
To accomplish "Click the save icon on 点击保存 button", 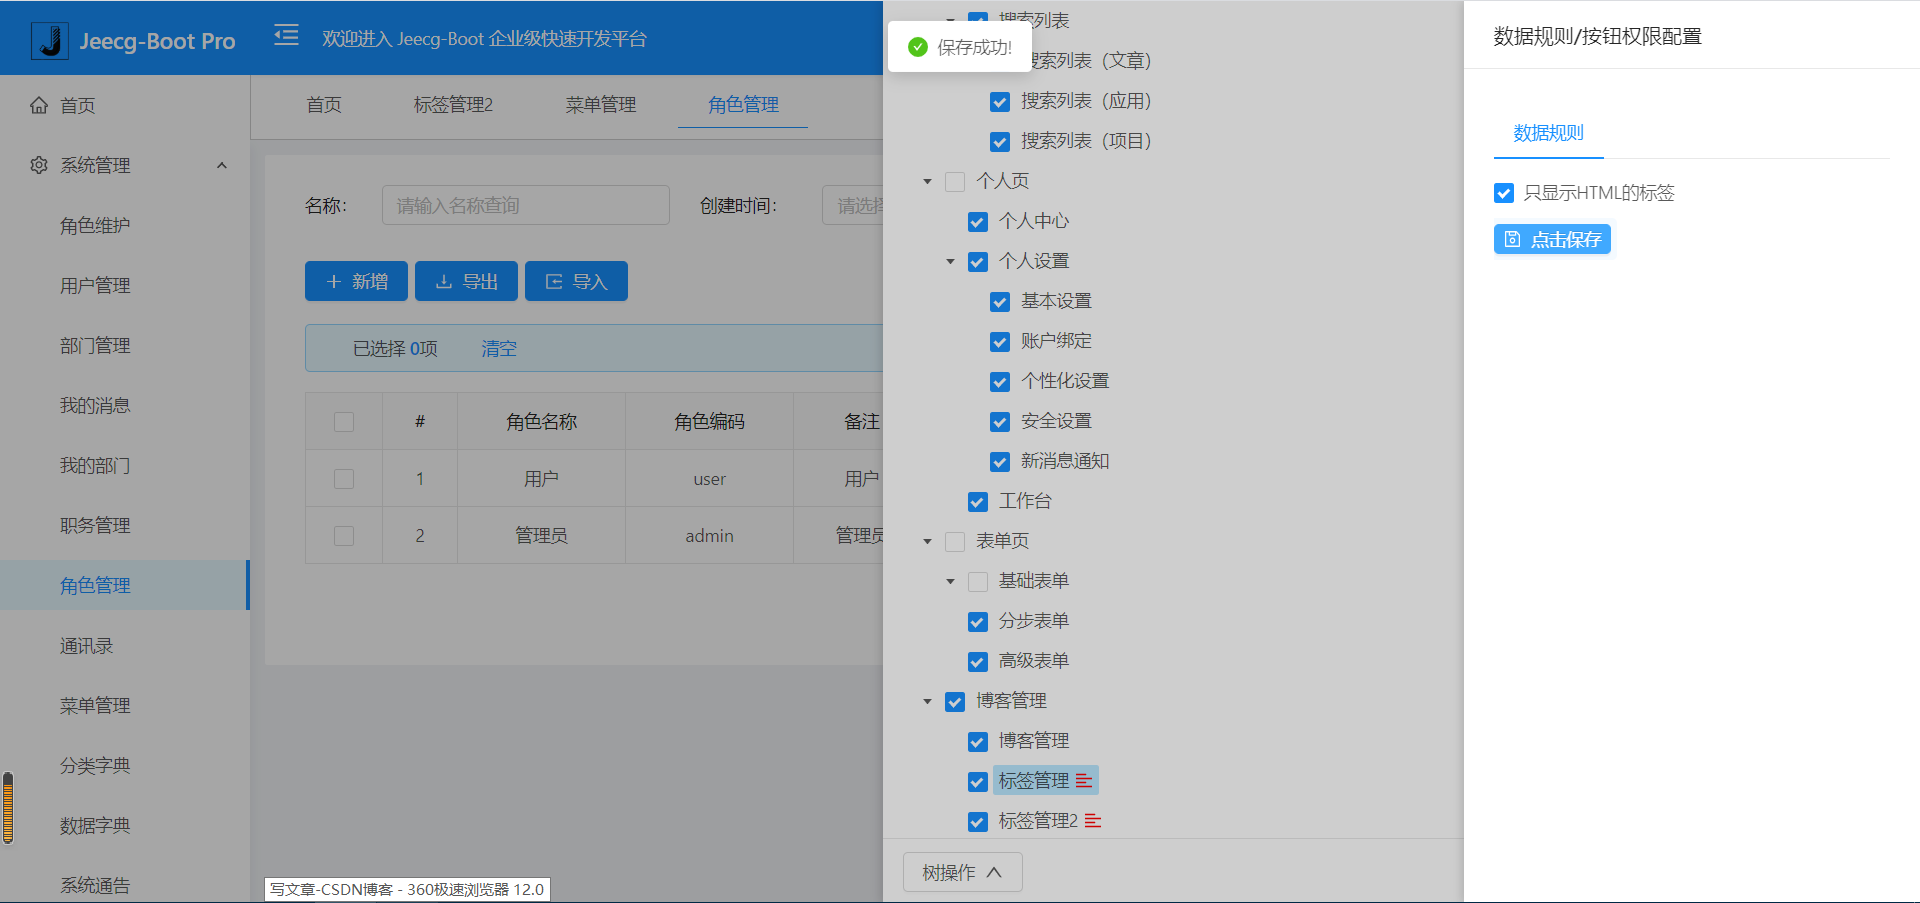I will tap(1510, 239).
